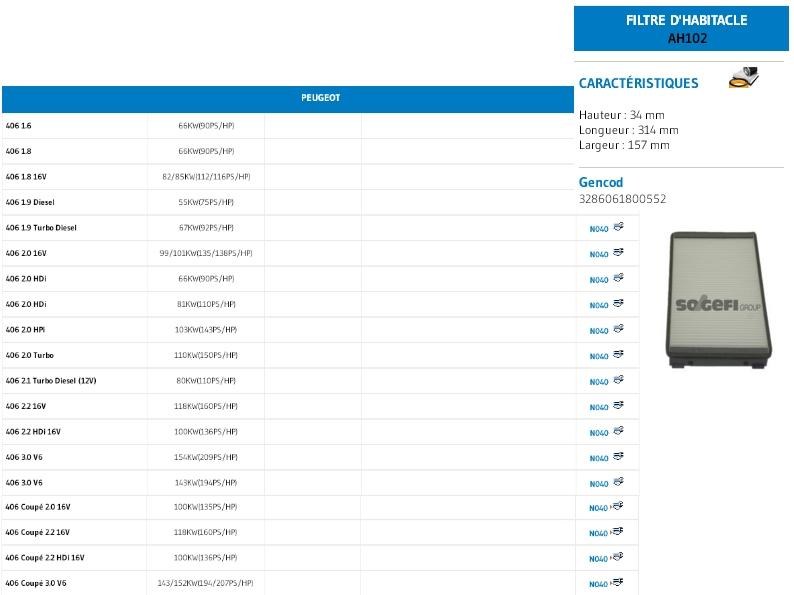This screenshot has width=794, height=595.
Task: Select the 406 2.2 HDi 16V model name
Action: coord(33,432)
